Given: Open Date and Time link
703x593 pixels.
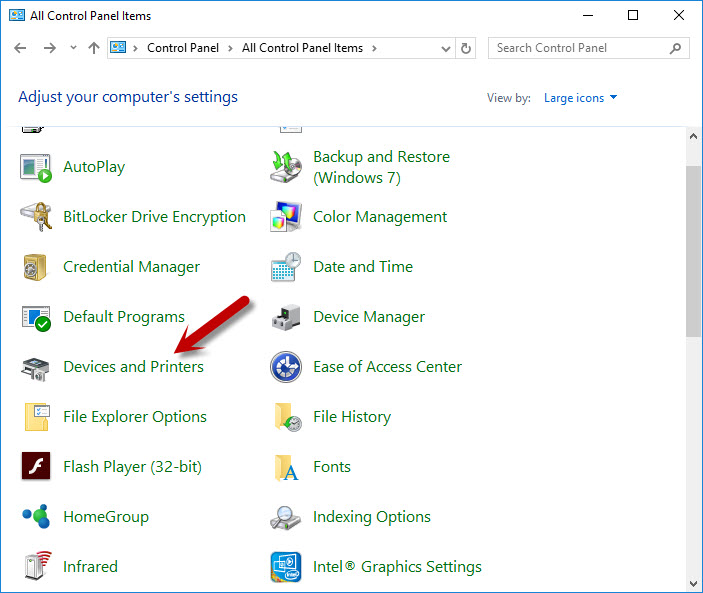Looking at the screenshot, I should coord(363,267).
